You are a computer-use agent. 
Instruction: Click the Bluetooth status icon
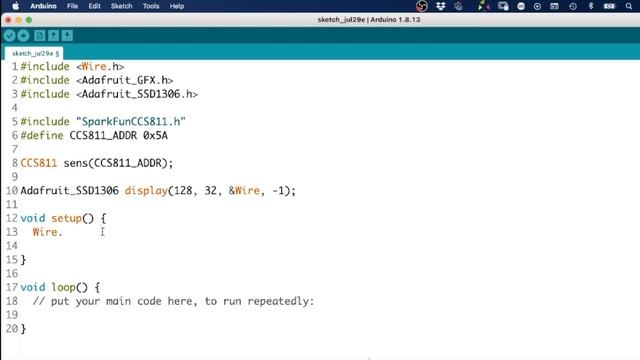click(x=591, y=6)
